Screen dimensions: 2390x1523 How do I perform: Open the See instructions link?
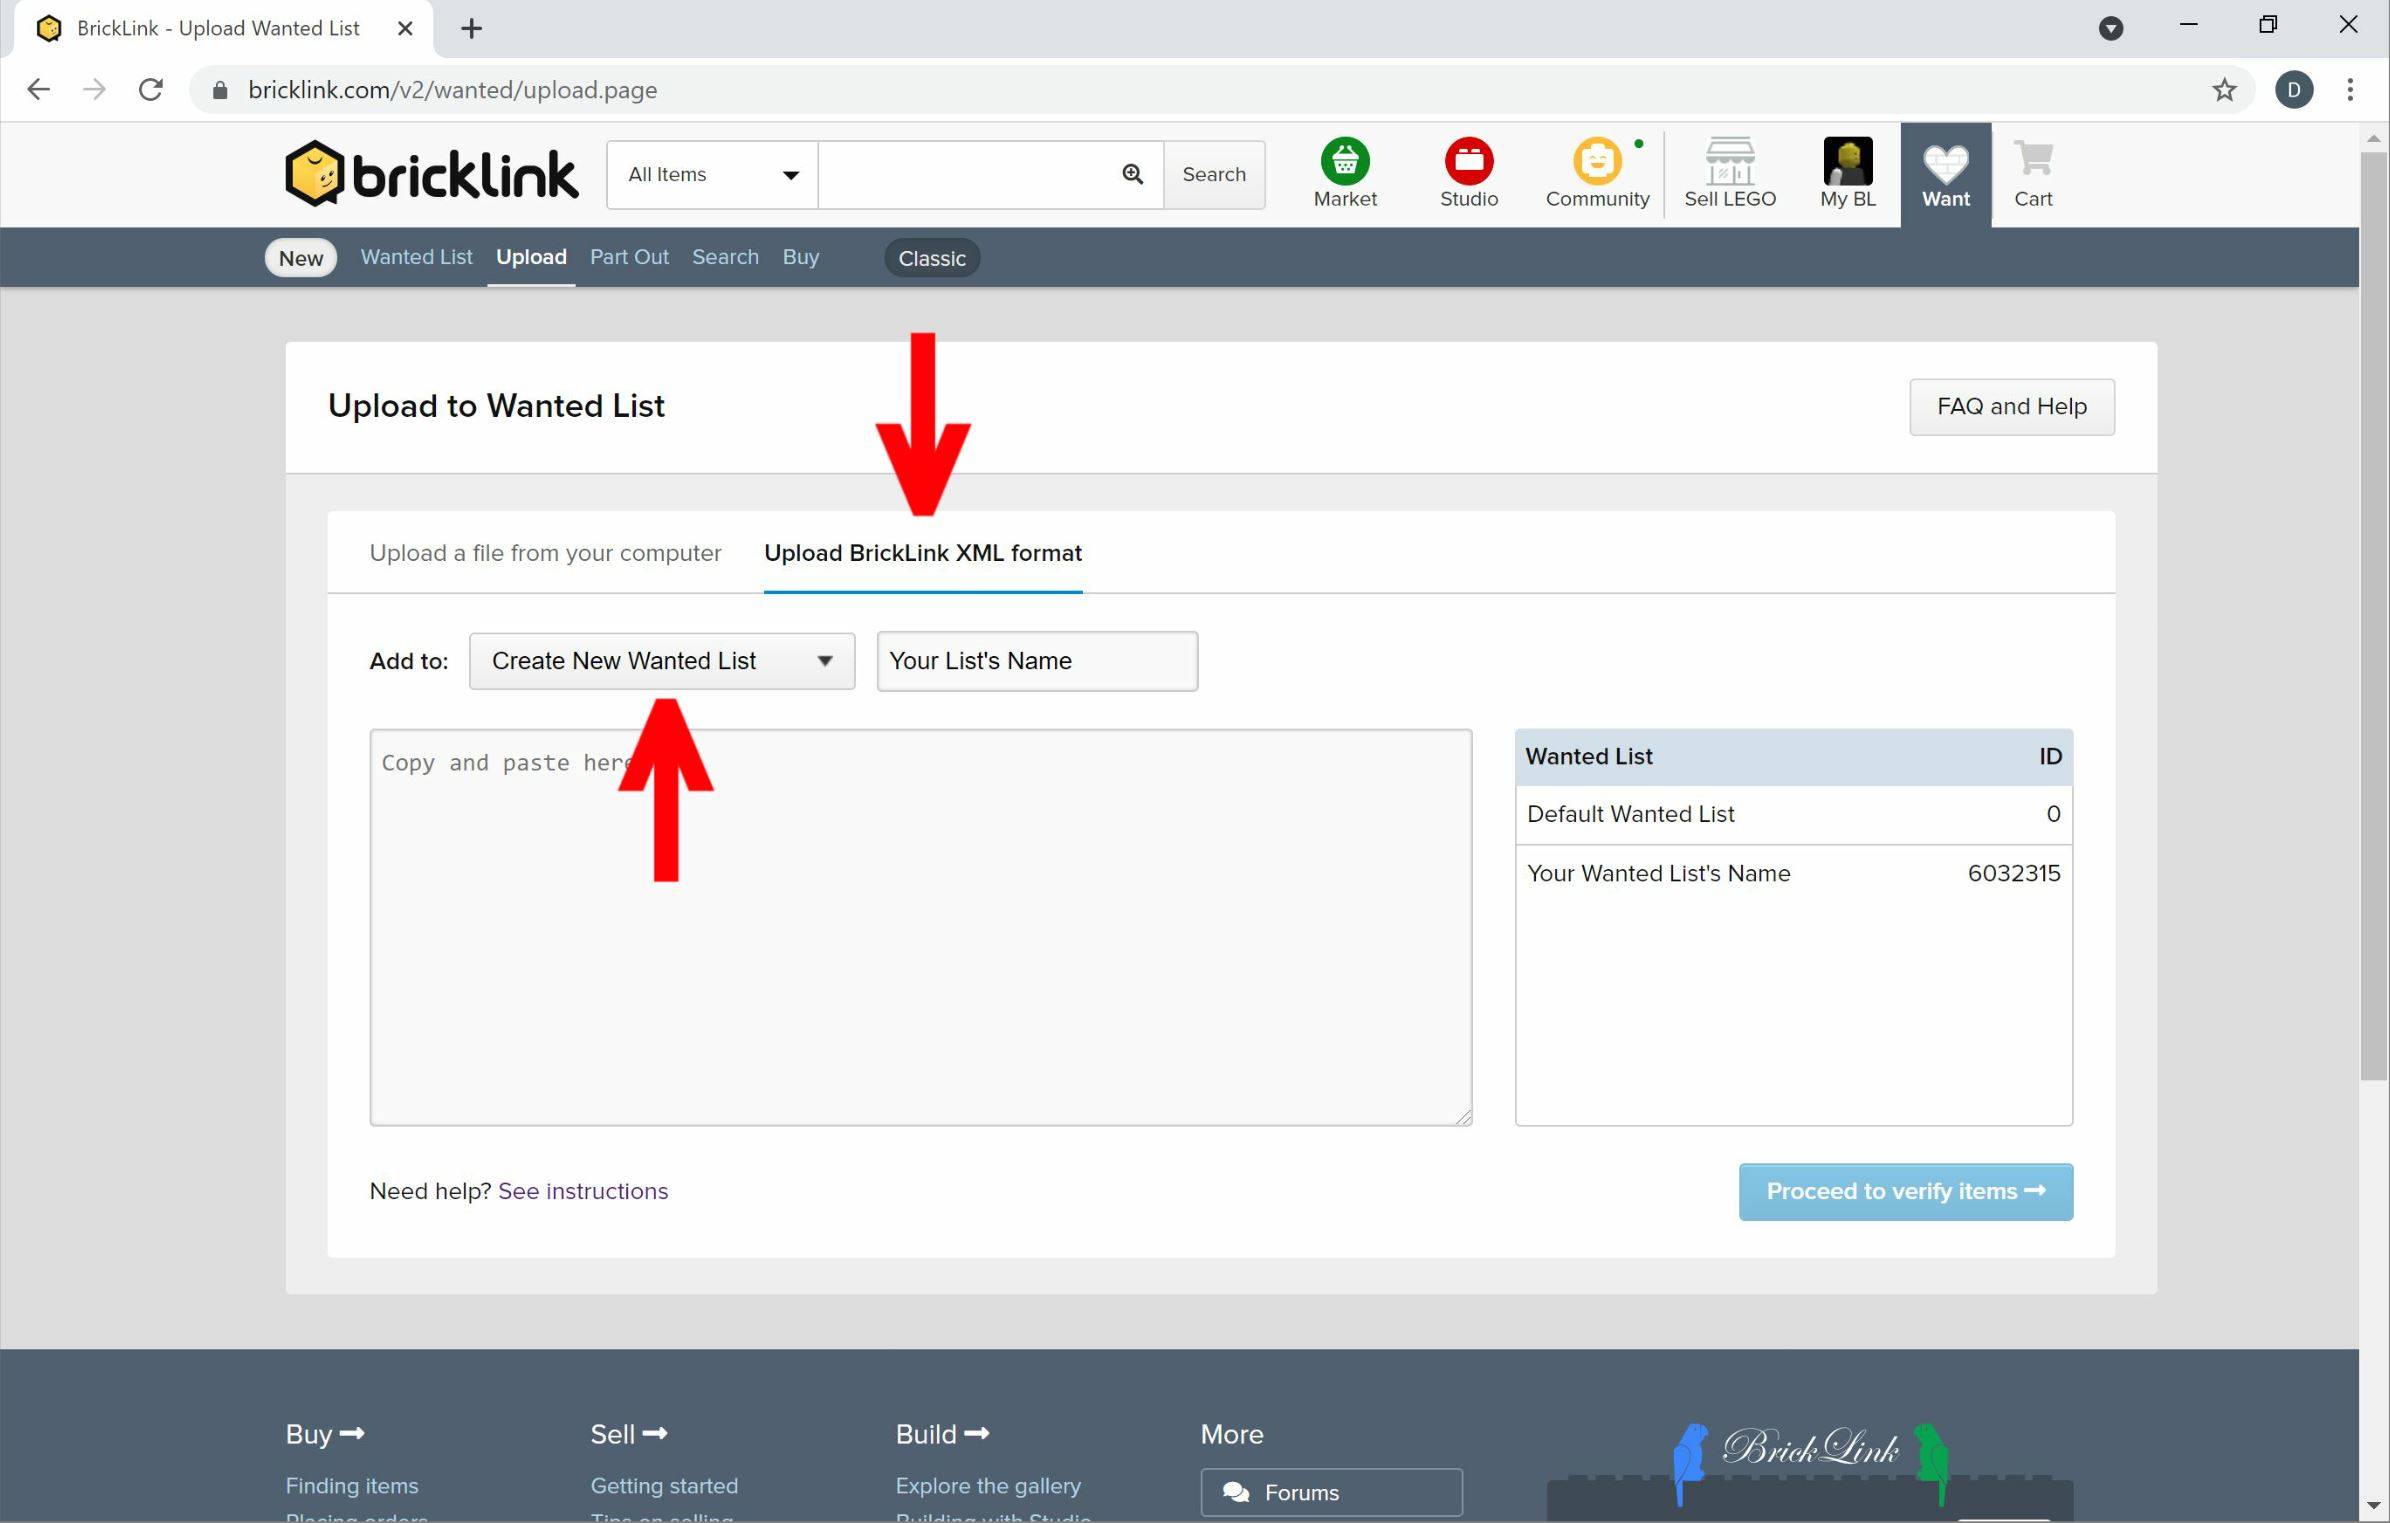tap(583, 1191)
